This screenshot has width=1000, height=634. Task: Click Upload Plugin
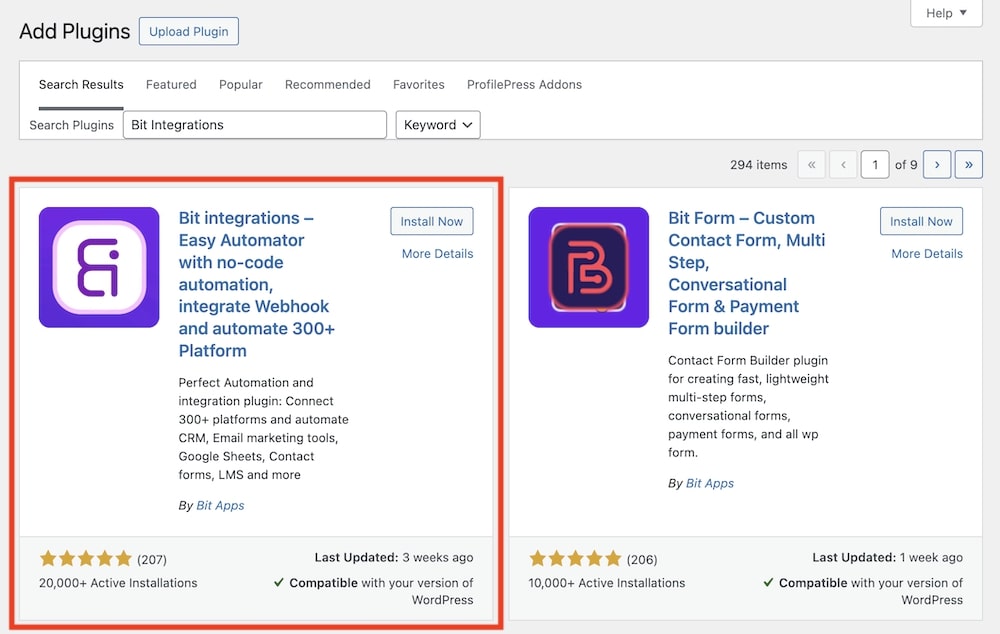click(188, 31)
